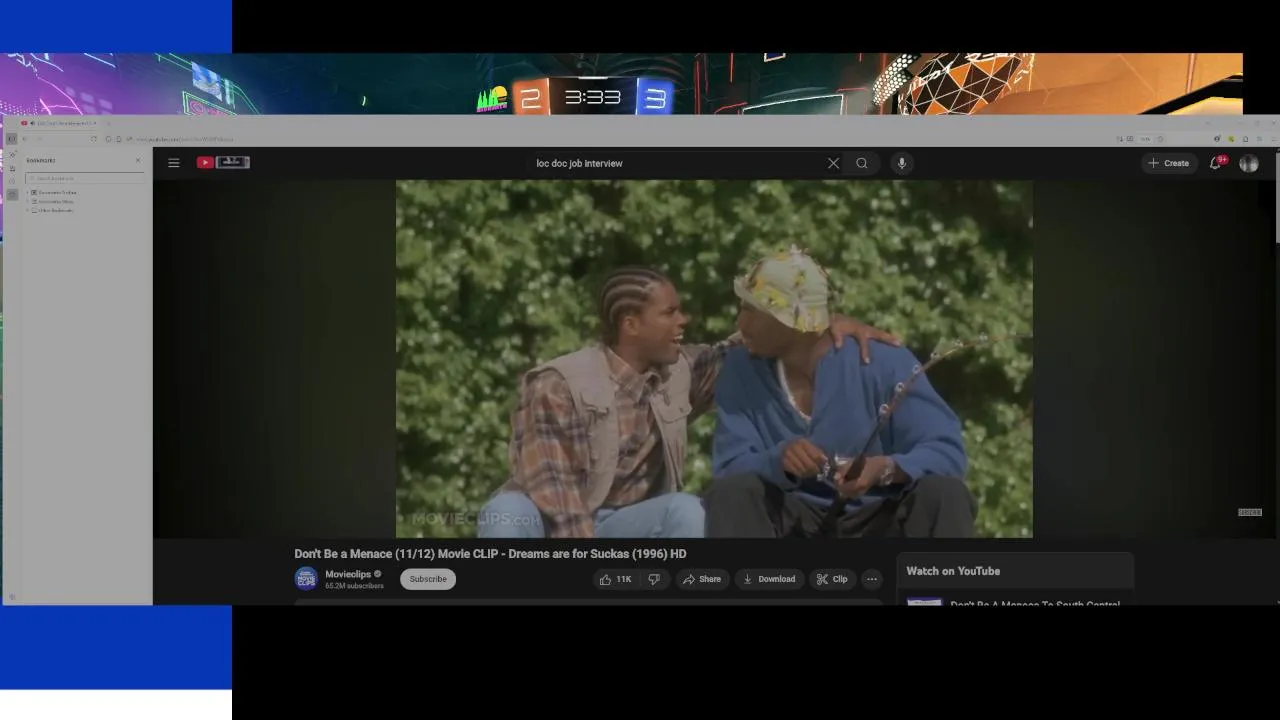Screen dimensions: 1280x720
Task: Pause the video by clicking player
Action: (714, 359)
